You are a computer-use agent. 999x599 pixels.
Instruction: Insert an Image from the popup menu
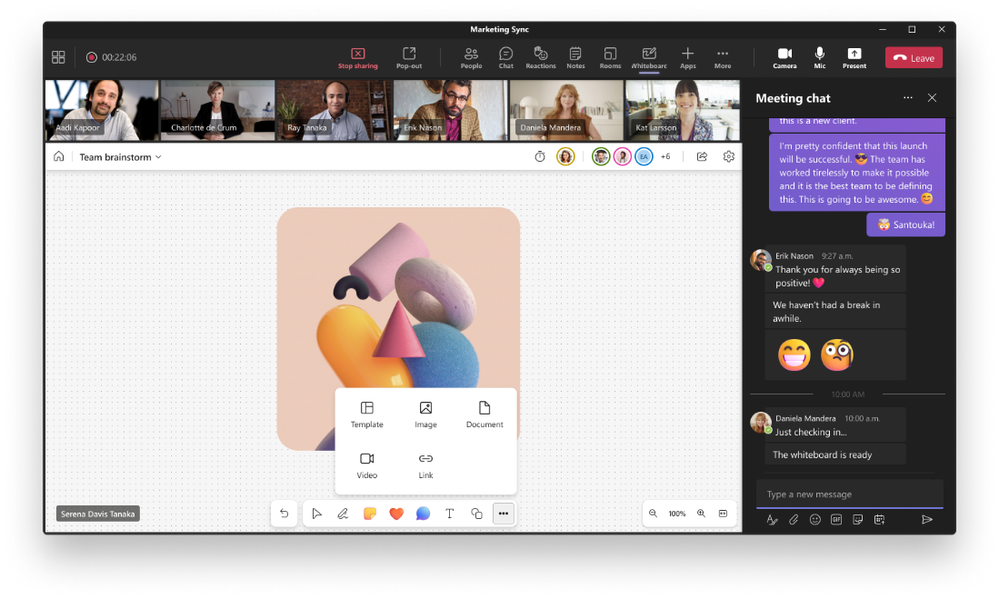tap(426, 415)
